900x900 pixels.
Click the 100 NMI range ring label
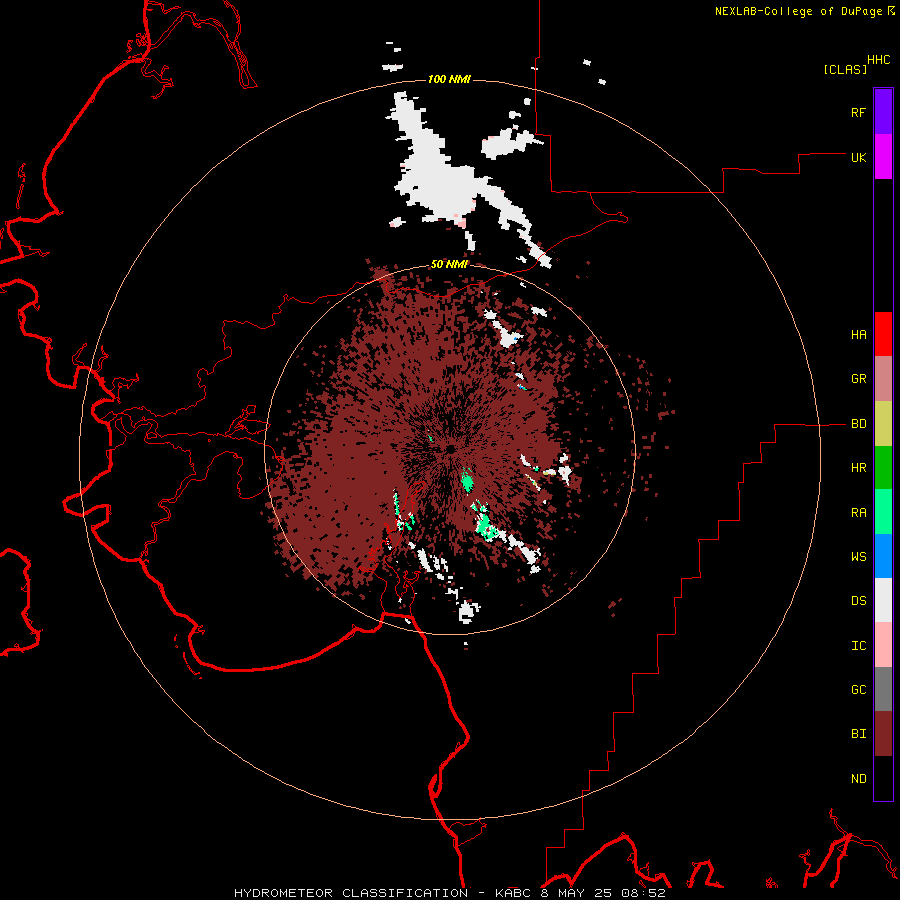point(449,79)
